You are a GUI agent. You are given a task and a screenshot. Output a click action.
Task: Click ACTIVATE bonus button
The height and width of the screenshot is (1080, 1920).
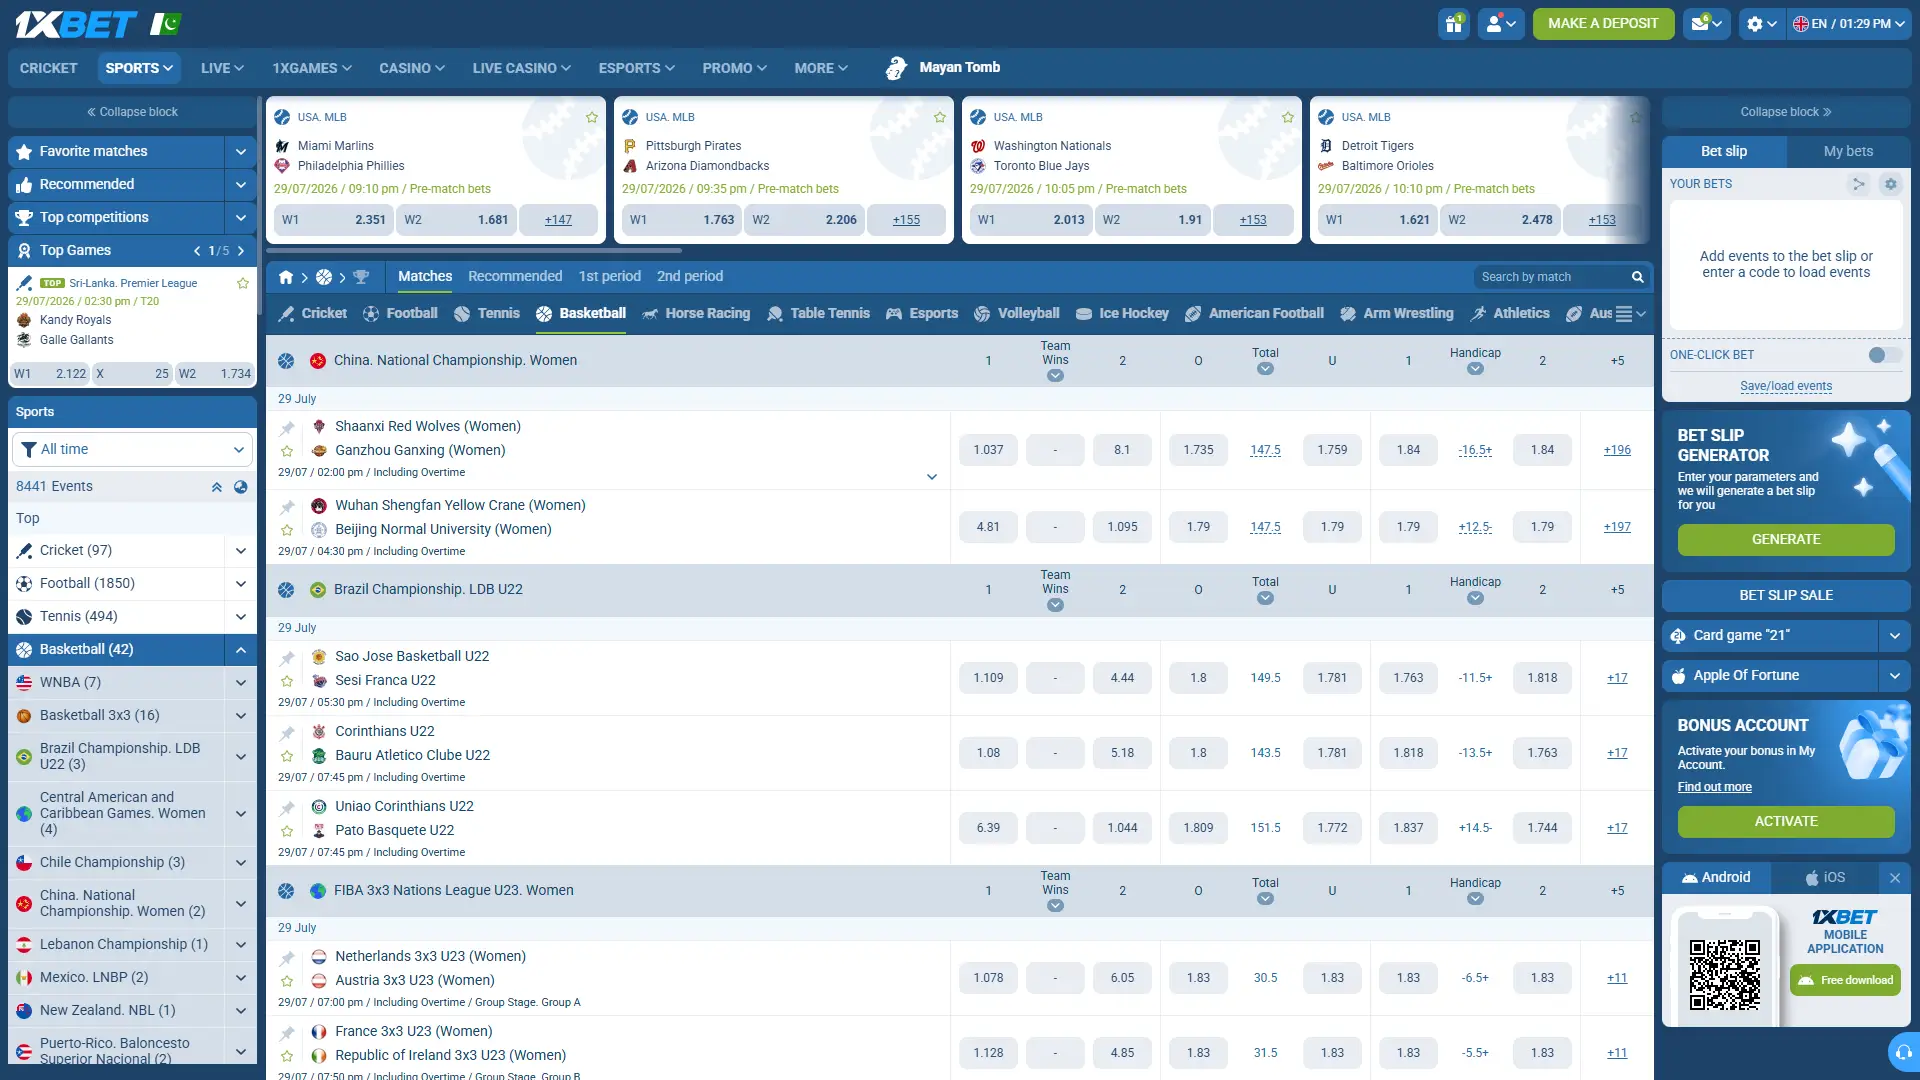(x=1786, y=822)
